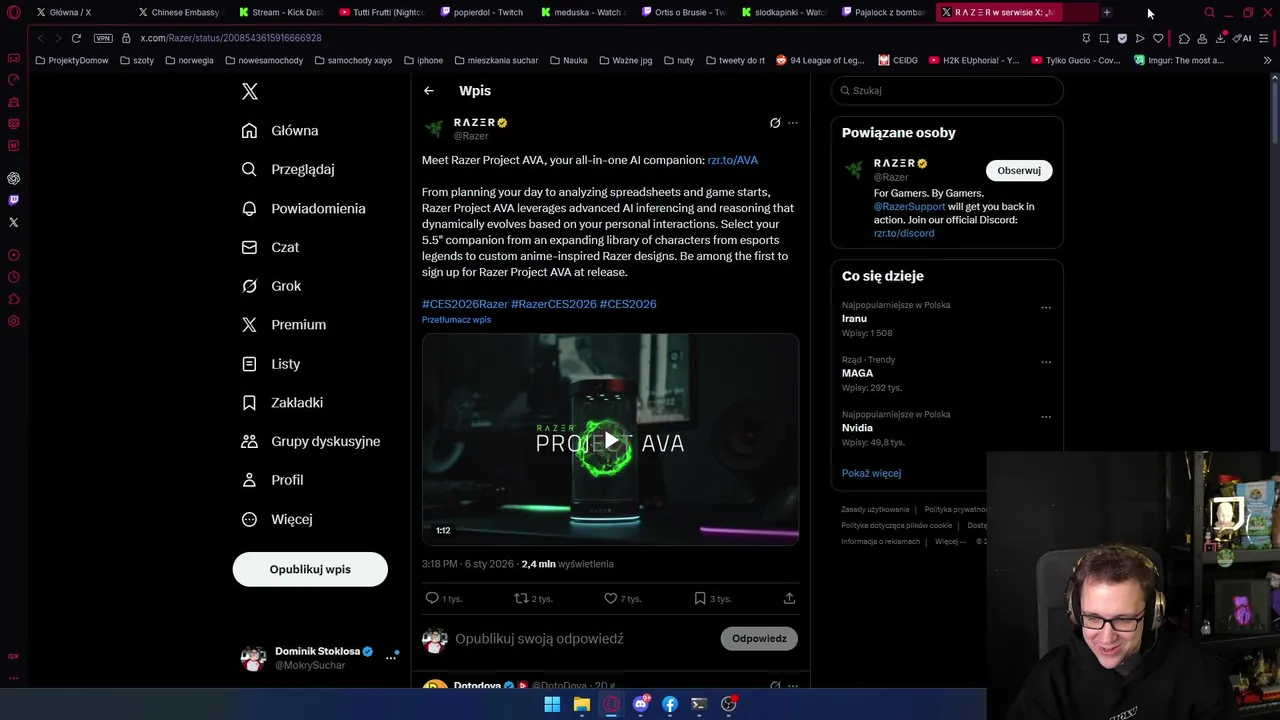Open Czat messages
This screenshot has width=1280, height=720.
click(x=270, y=247)
